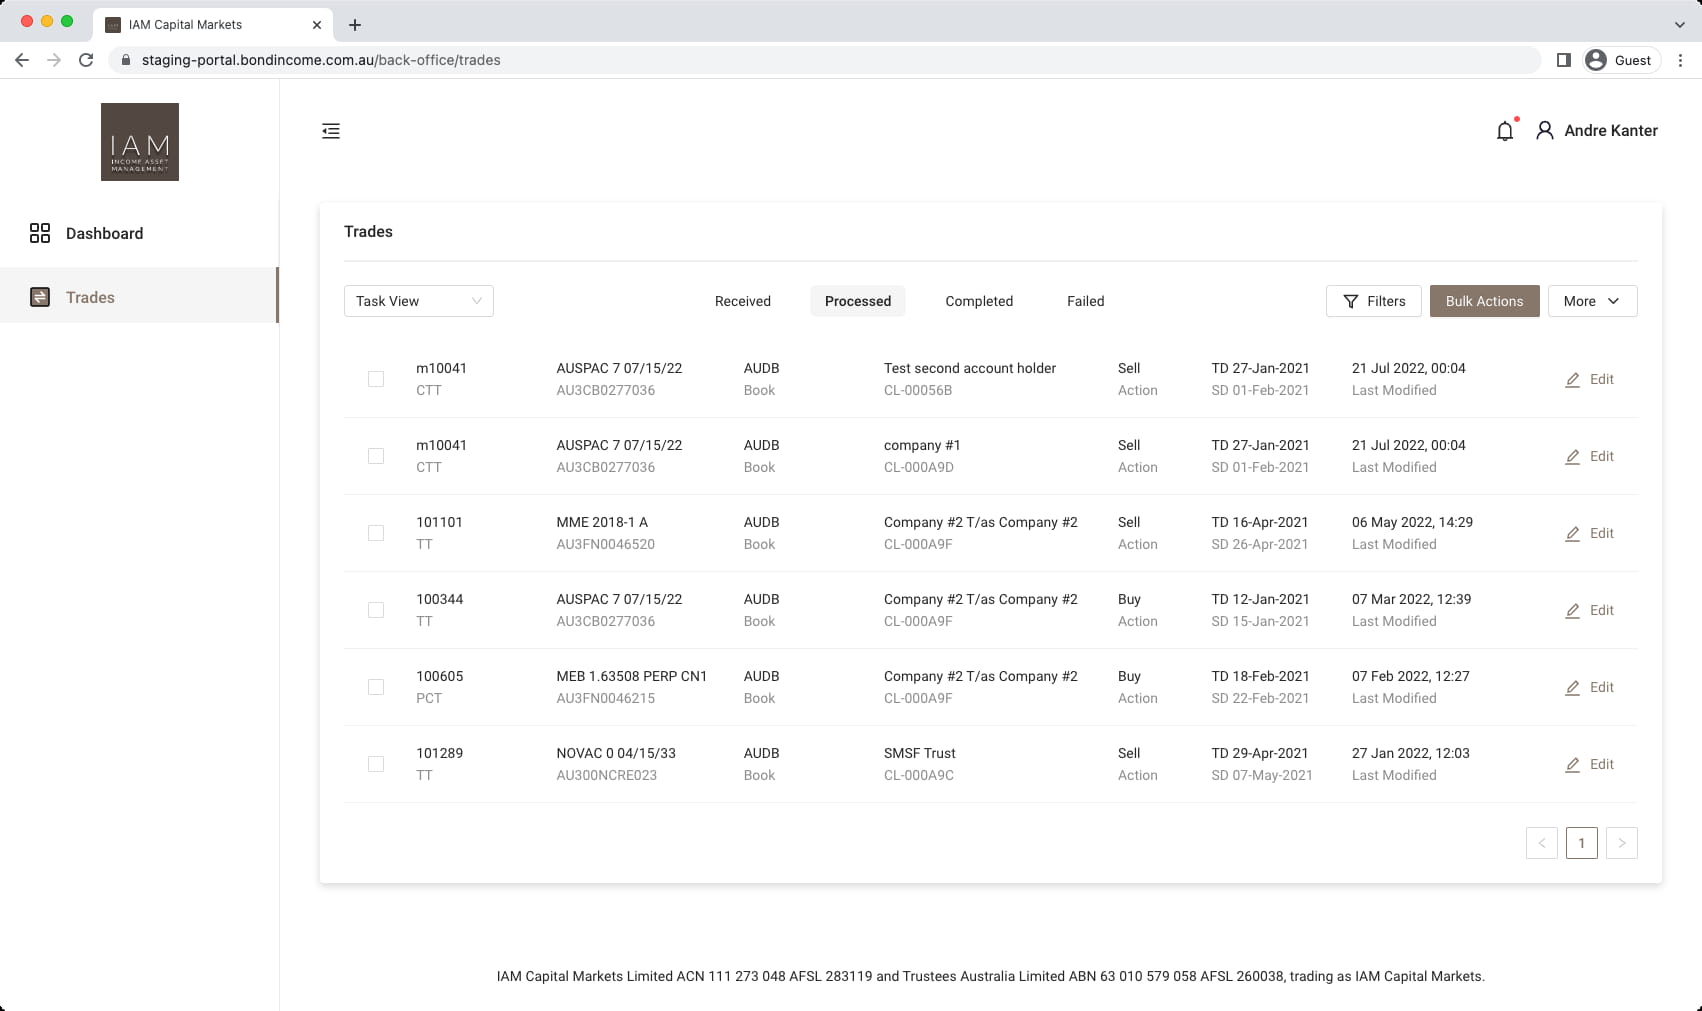Screen dimensions: 1702x1011
Task: Switch to the Failed tab
Action: [x=1085, y=301]
